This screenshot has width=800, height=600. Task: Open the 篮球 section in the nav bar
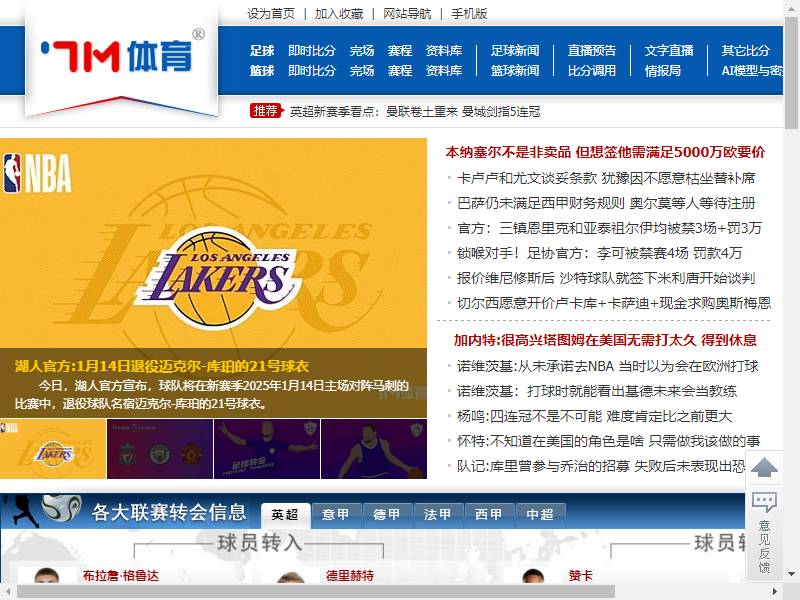pyautogui.click(x=262, y=70)
